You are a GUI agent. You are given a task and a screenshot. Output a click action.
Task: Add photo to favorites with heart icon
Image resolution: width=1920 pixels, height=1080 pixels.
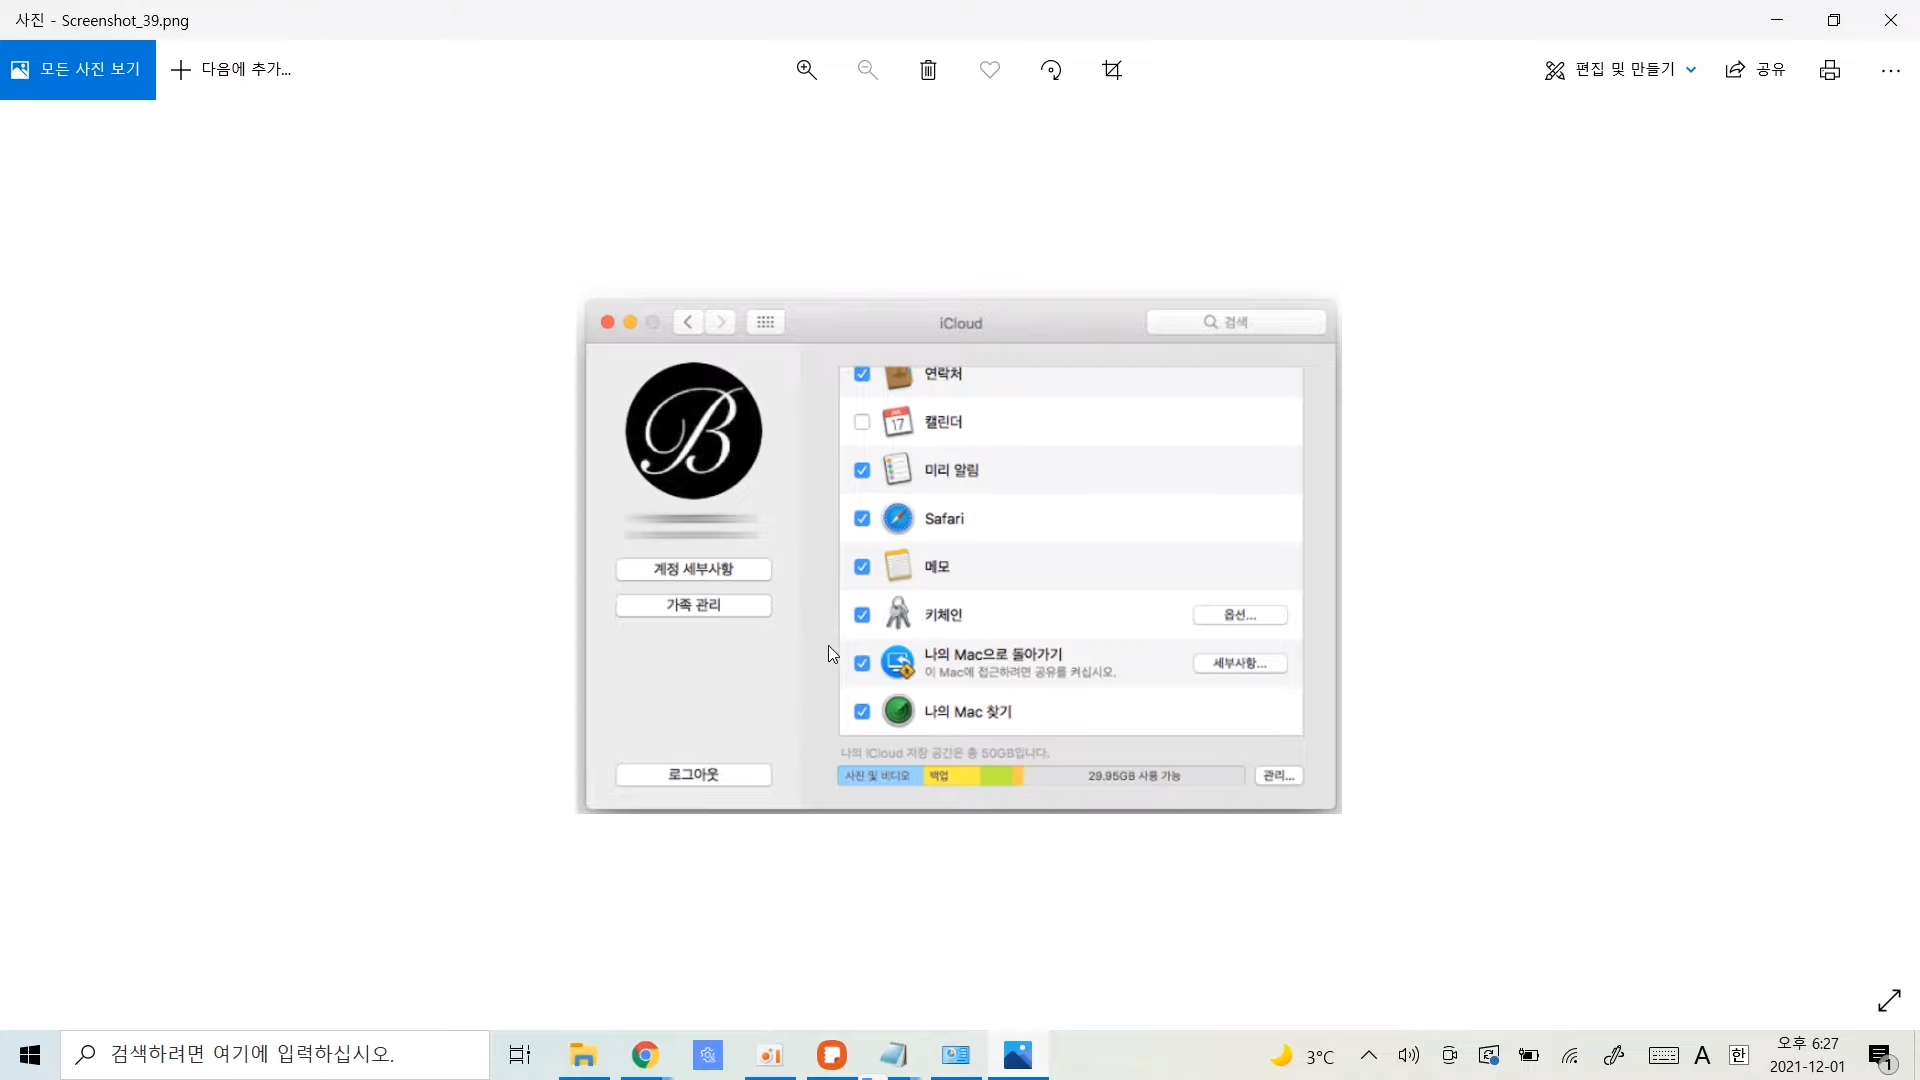tap(990, 70)
